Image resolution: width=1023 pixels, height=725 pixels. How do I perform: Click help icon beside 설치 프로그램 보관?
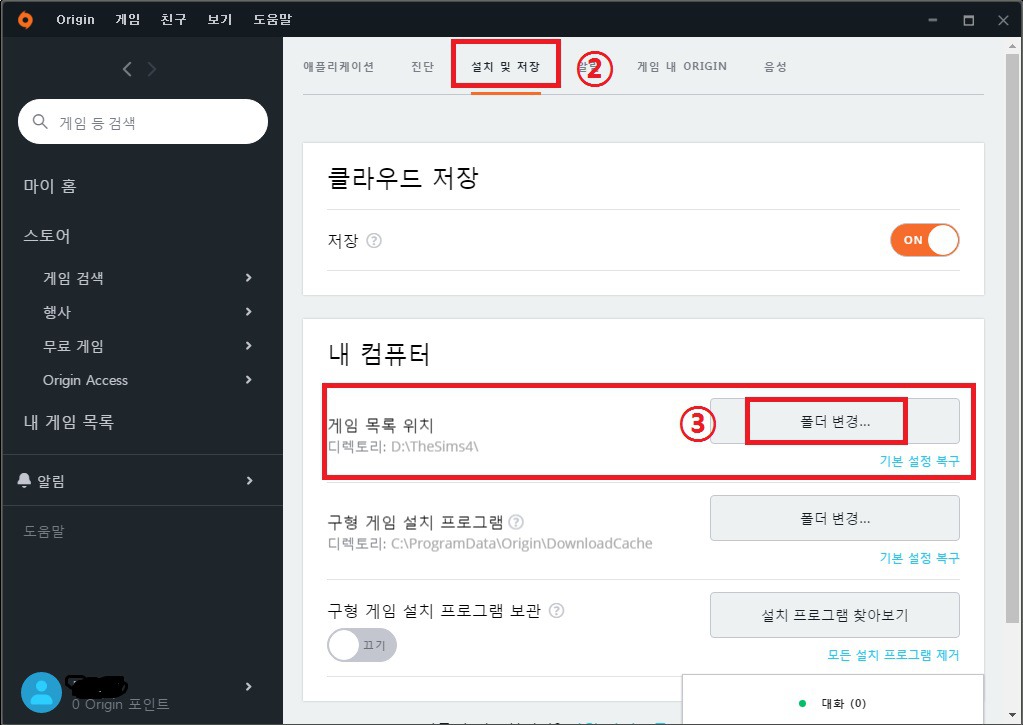pos(557,610)
